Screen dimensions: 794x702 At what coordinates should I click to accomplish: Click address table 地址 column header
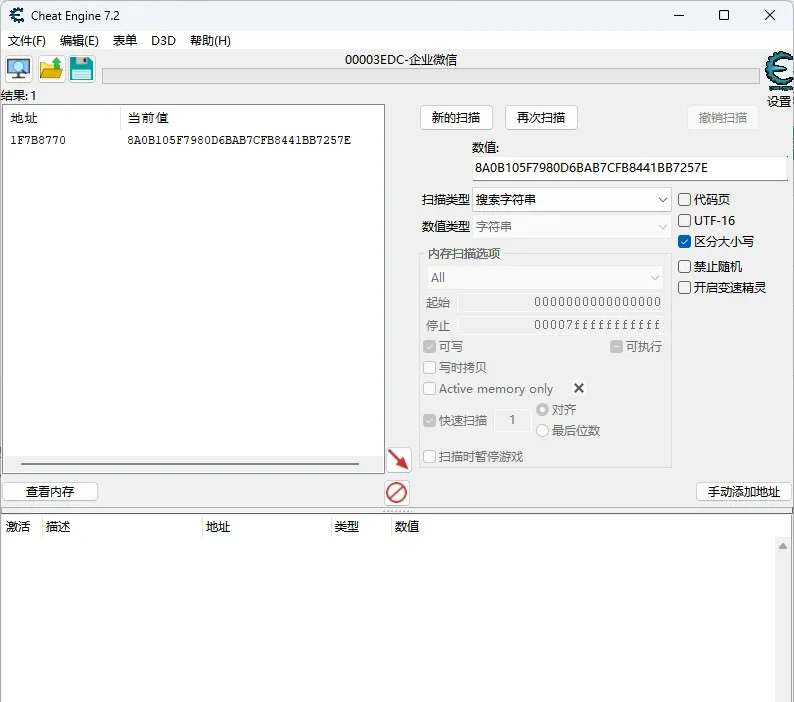(218, 527)
